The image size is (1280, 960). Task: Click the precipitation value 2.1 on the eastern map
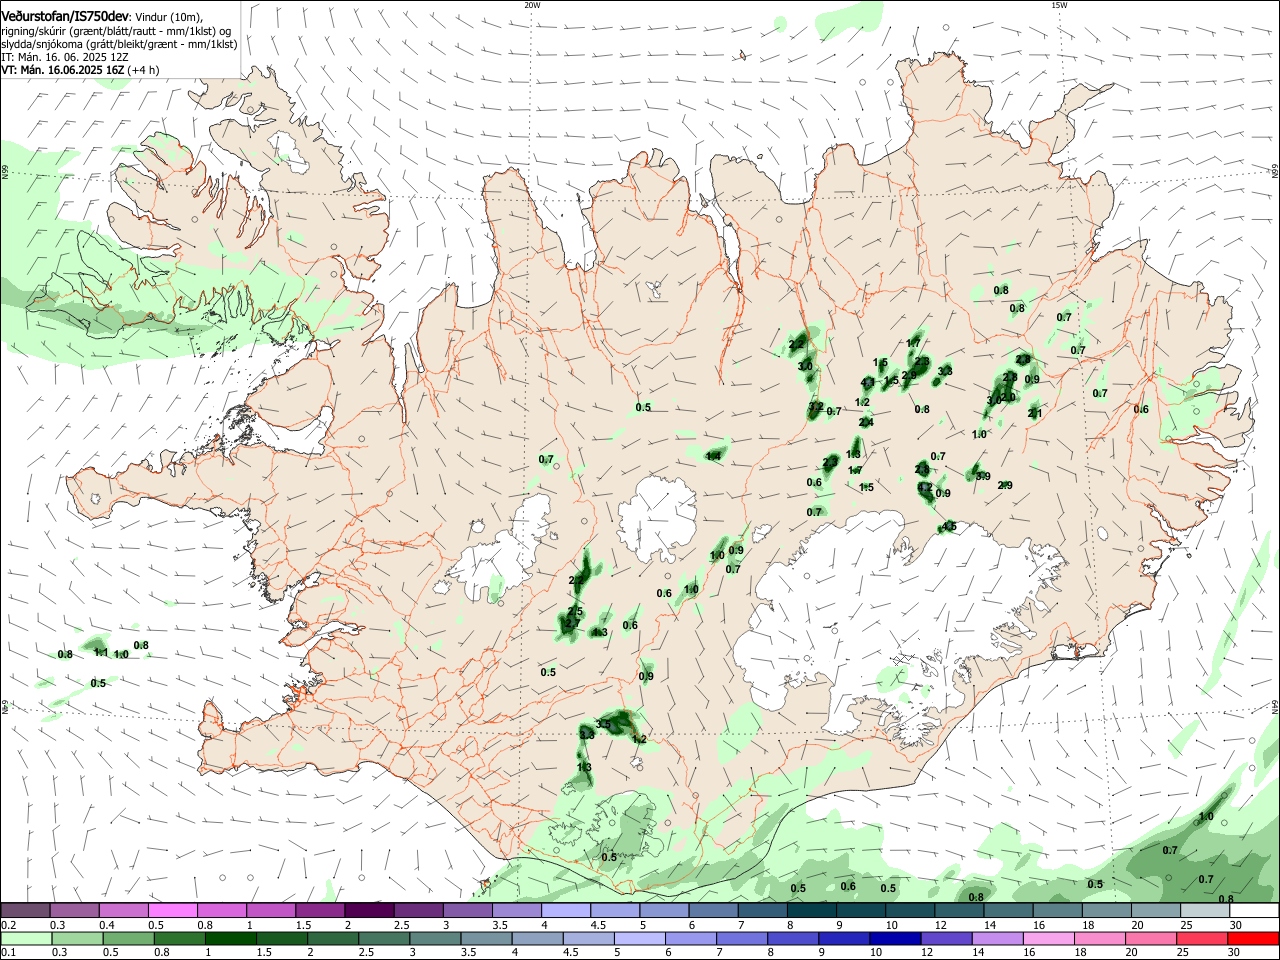pos(1035,414)
